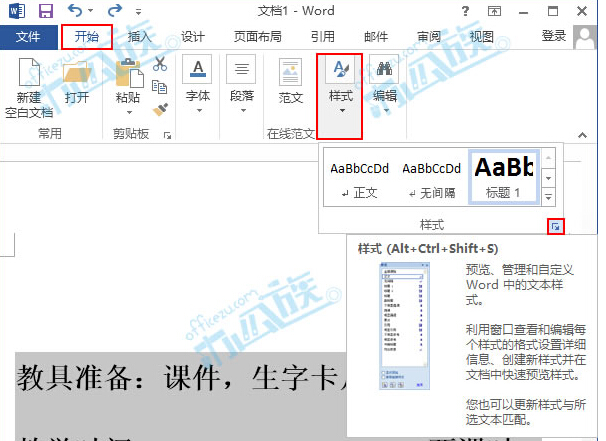Open the 引用 tab

[323, 37]
